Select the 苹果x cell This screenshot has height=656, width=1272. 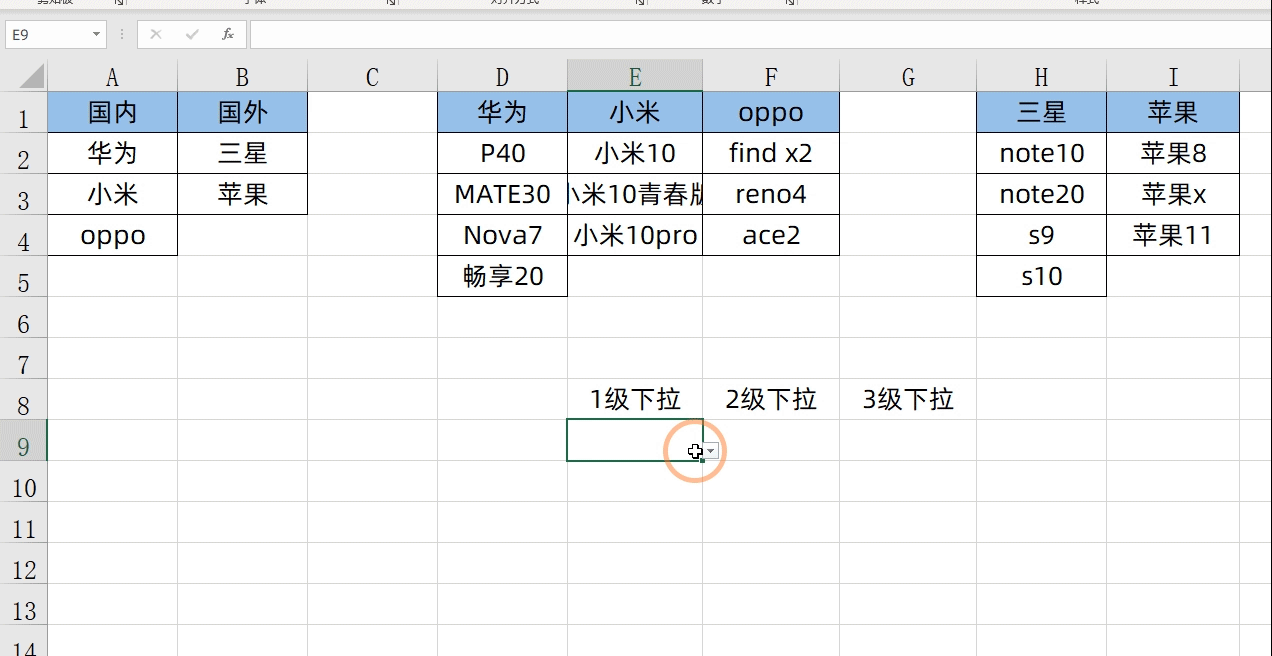1173,194
